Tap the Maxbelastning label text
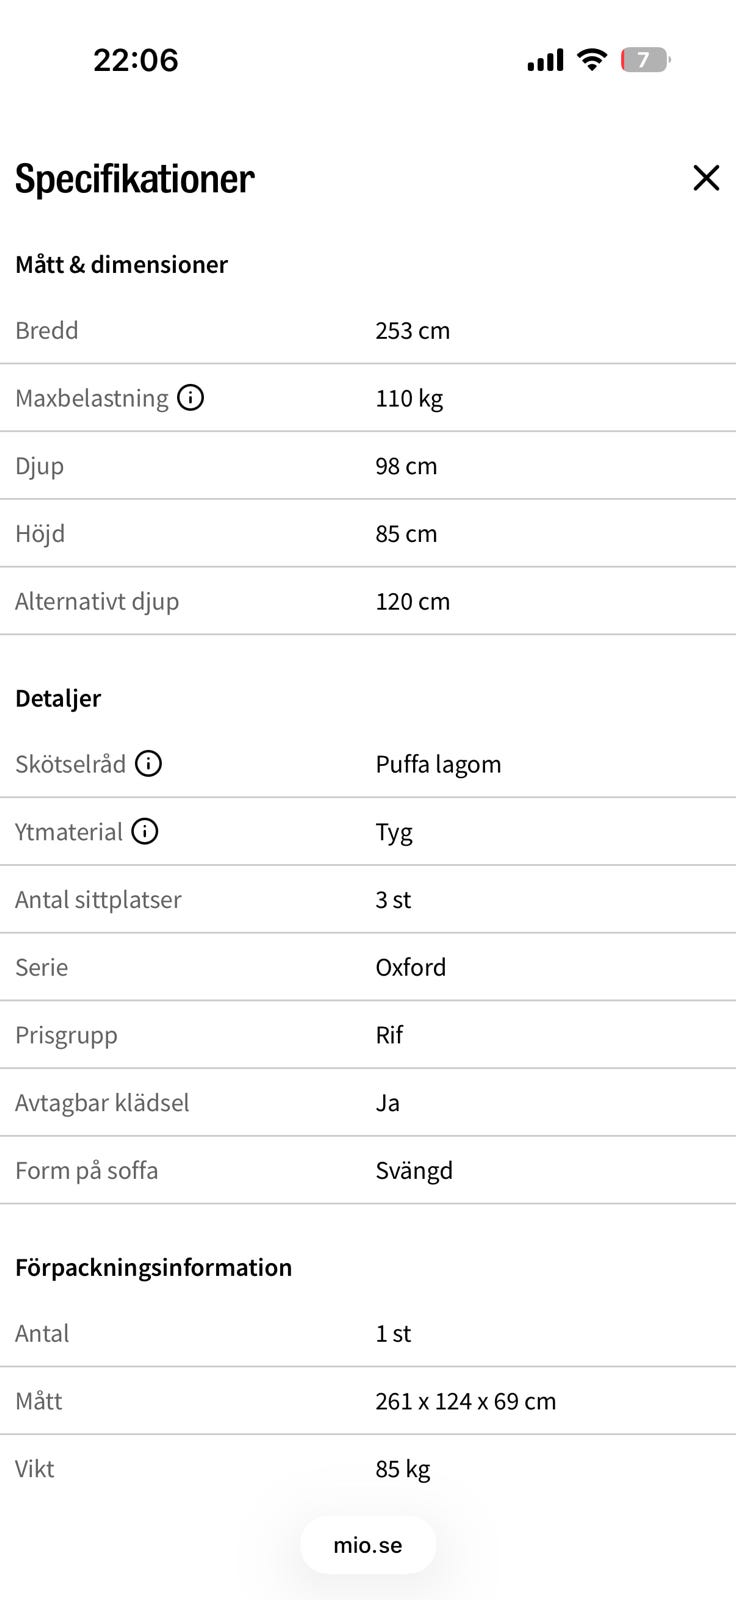Viewport: 736px width, 1600px height. pos(92,398)
